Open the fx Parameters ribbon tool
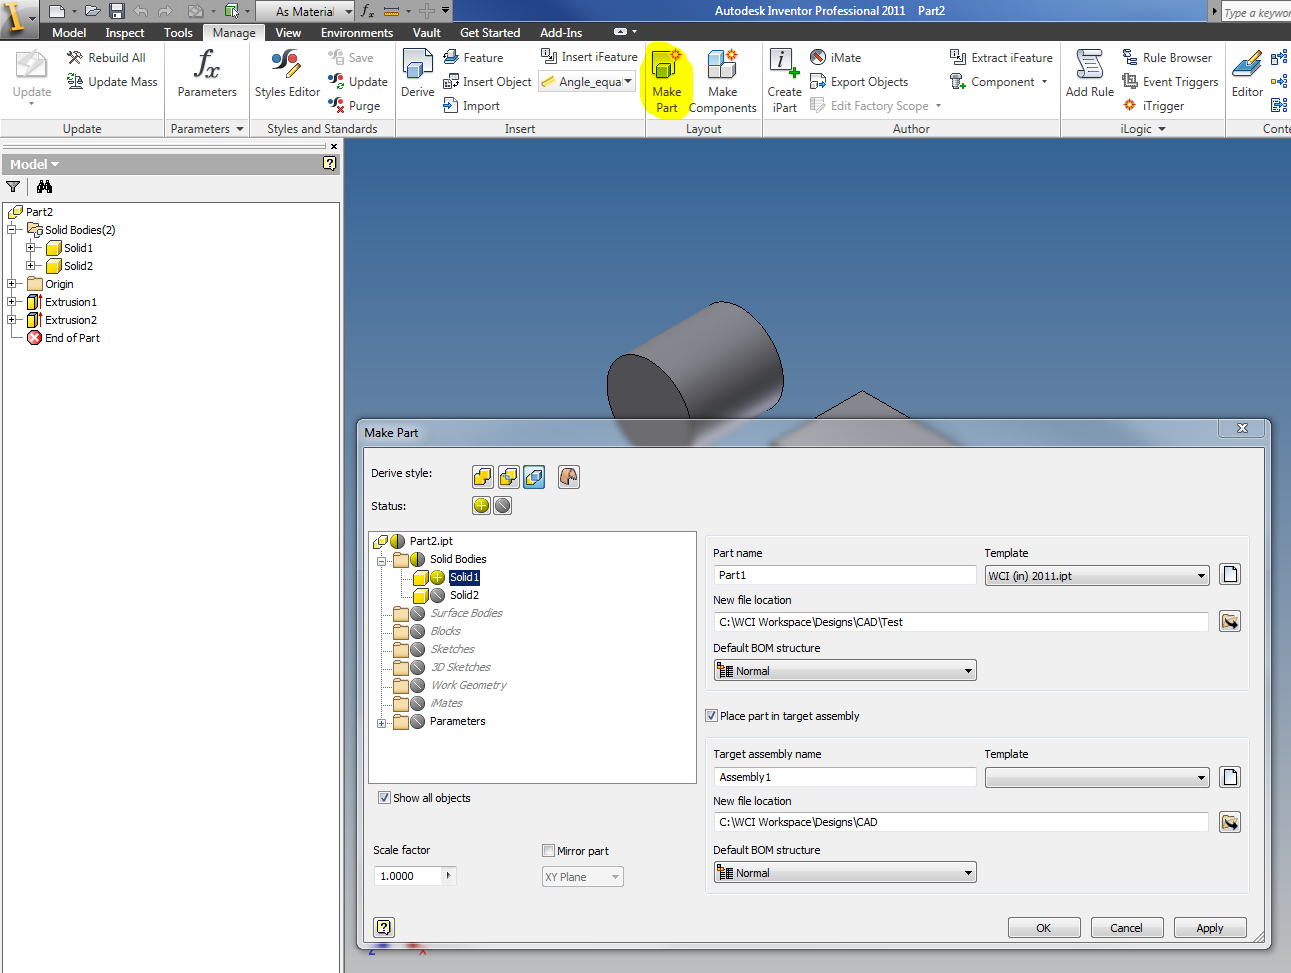The width and height of the screenshot is (1291, 973). click(x=207, y=74)
